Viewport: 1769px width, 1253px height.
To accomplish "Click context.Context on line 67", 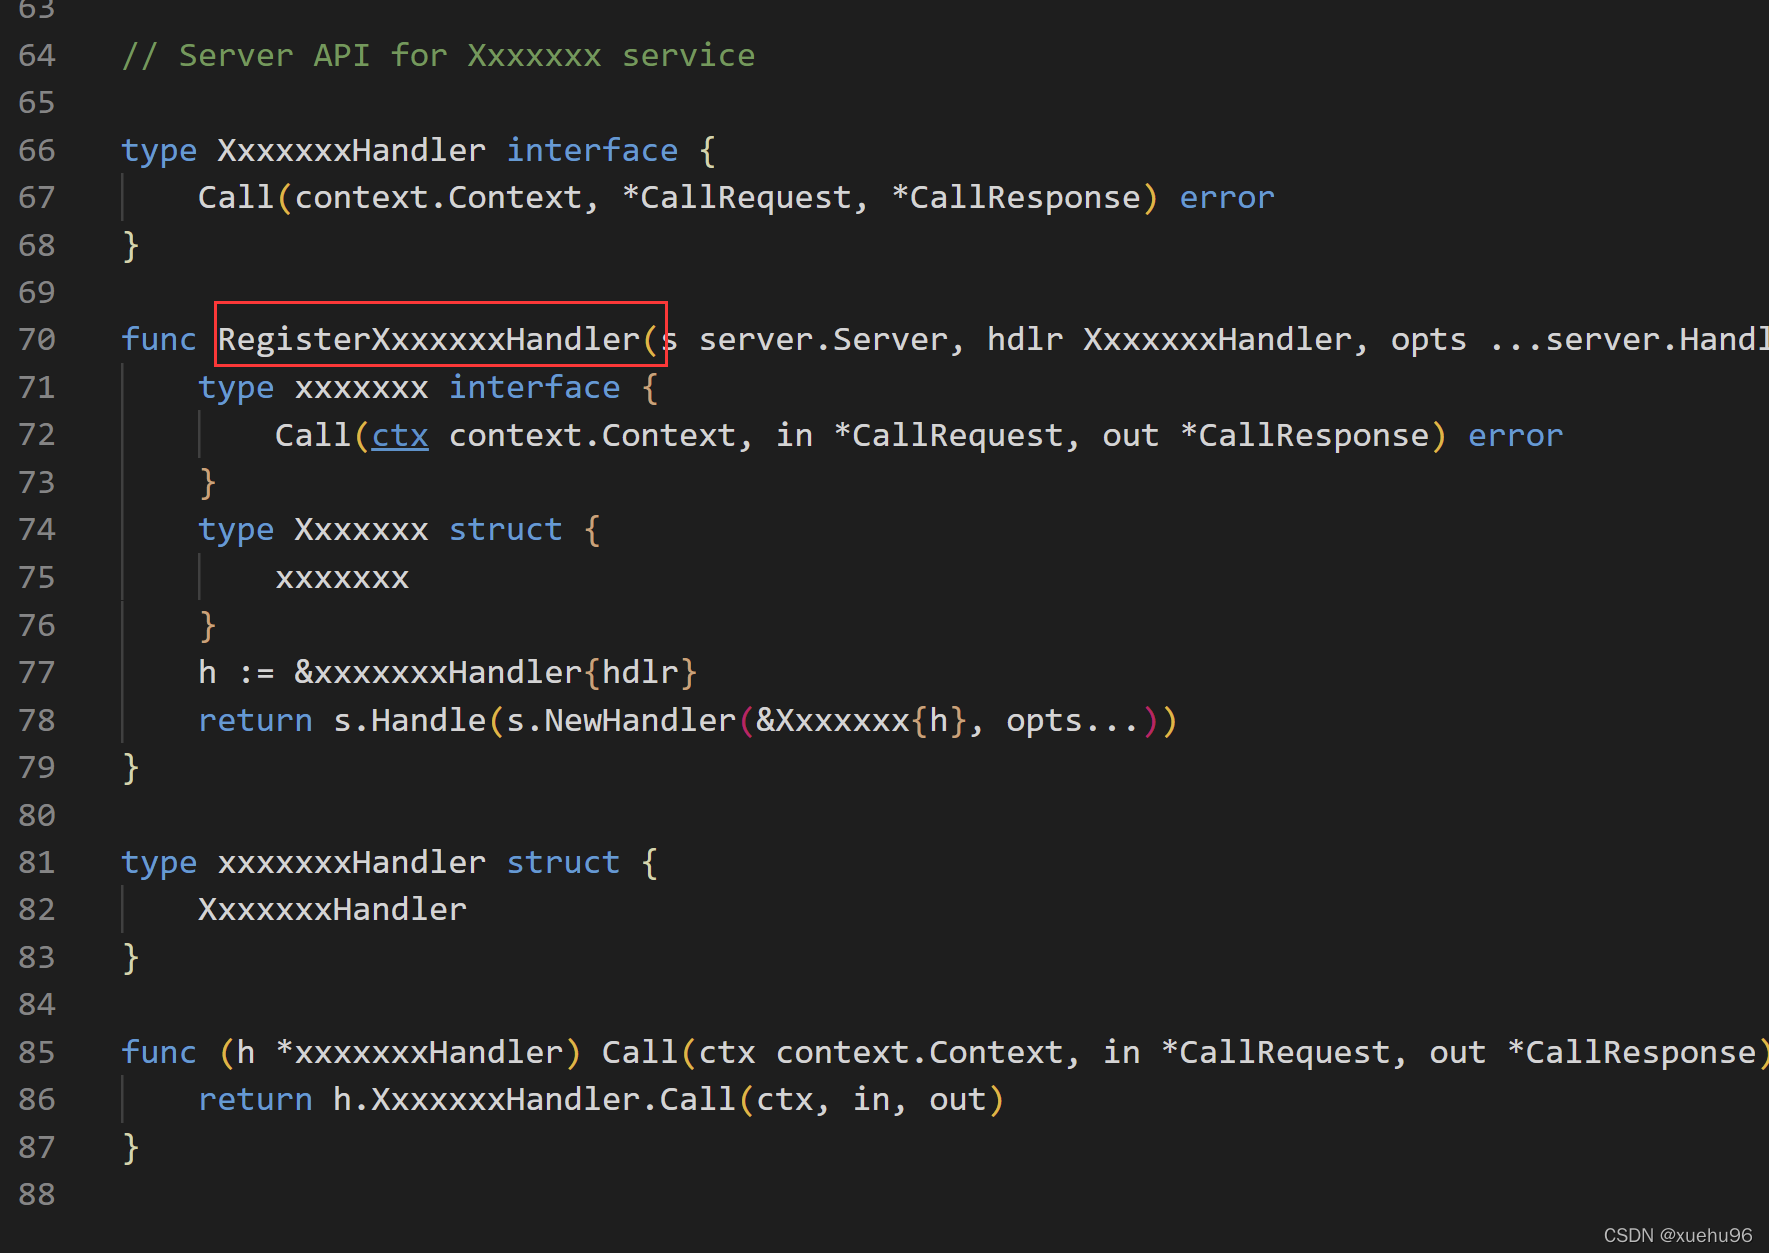I will (438, 197).
